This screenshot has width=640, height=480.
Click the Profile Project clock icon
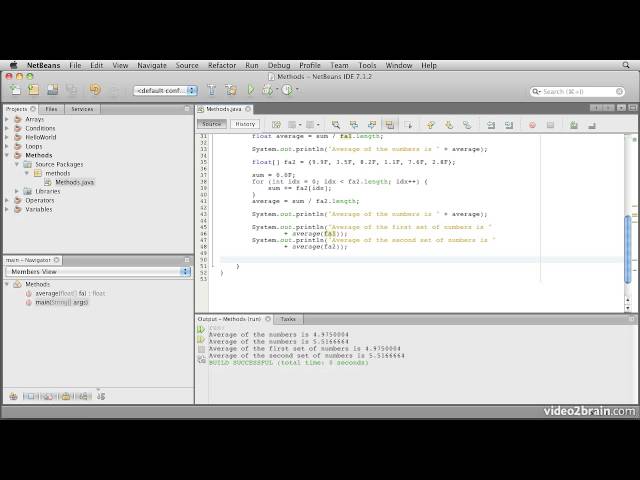(287, 90)
